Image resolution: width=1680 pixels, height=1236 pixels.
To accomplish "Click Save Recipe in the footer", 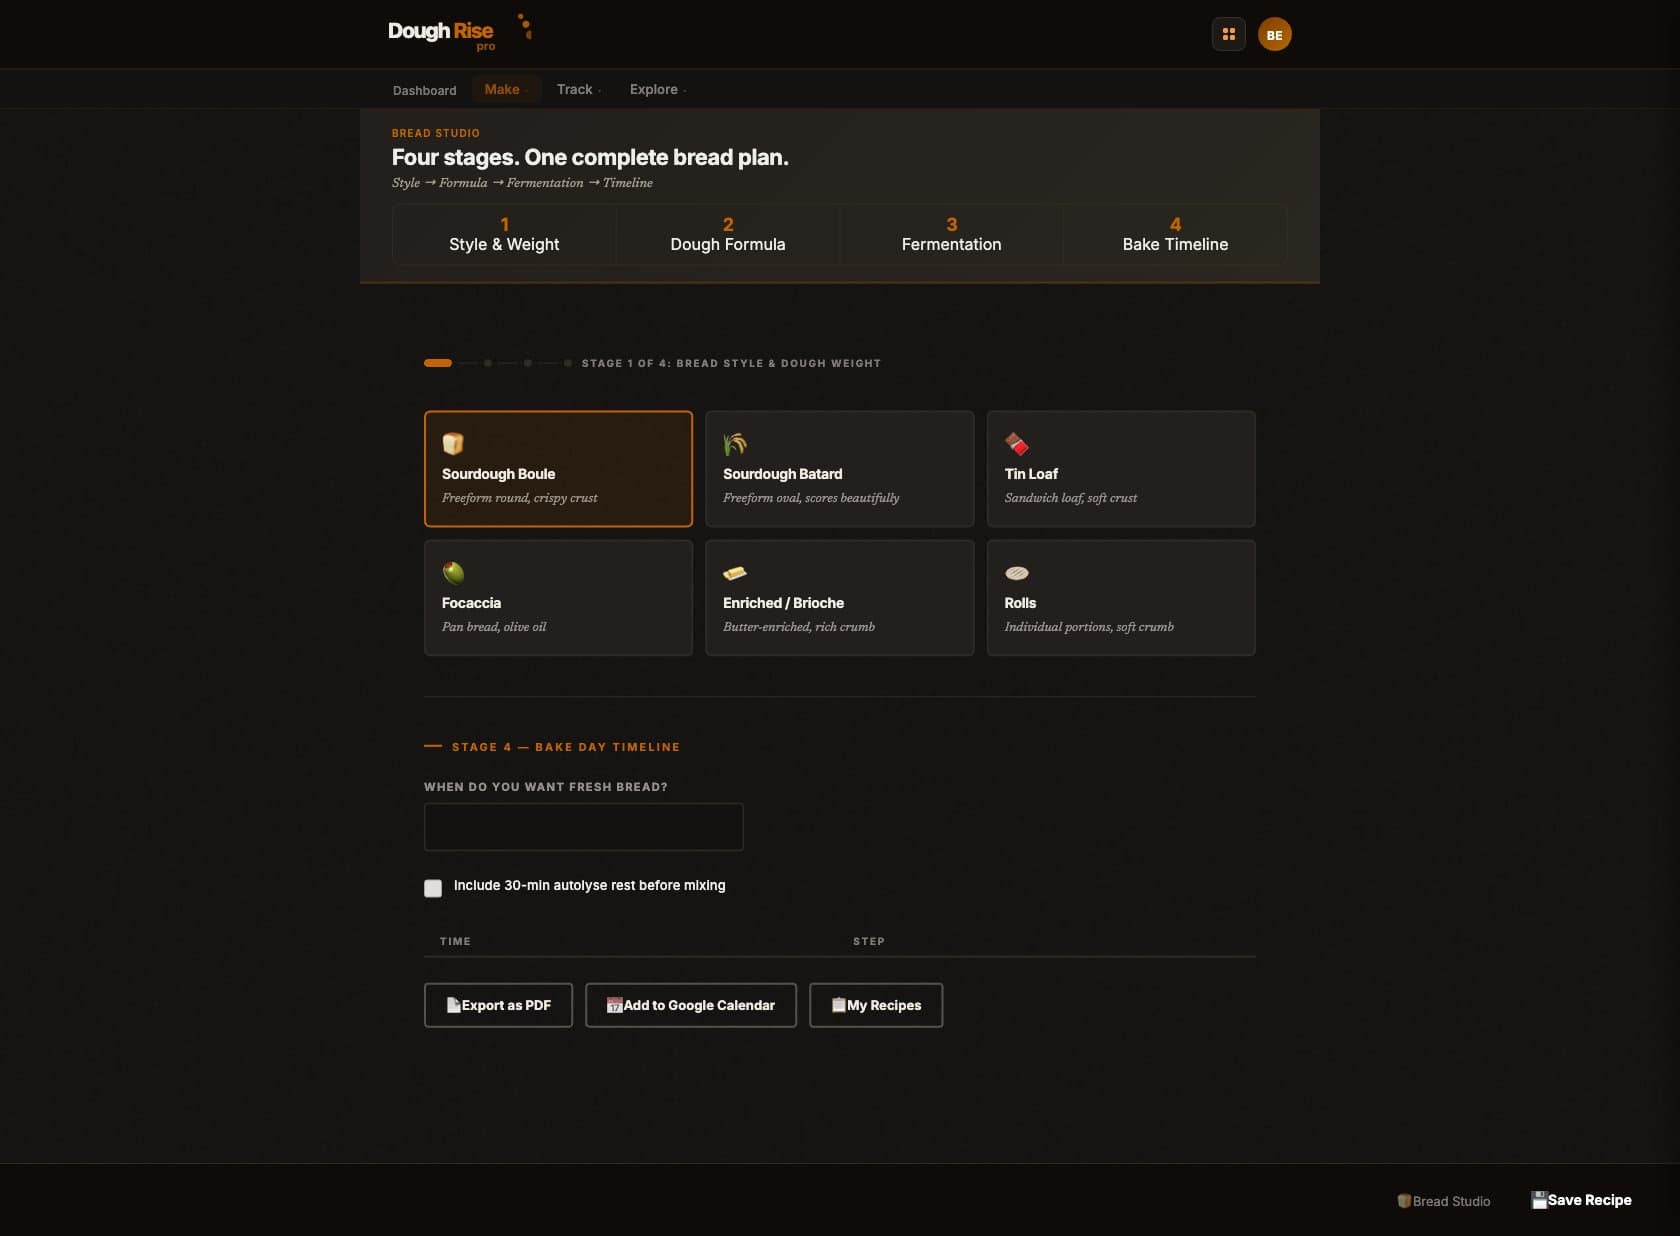I will tap(1581, 1200).
